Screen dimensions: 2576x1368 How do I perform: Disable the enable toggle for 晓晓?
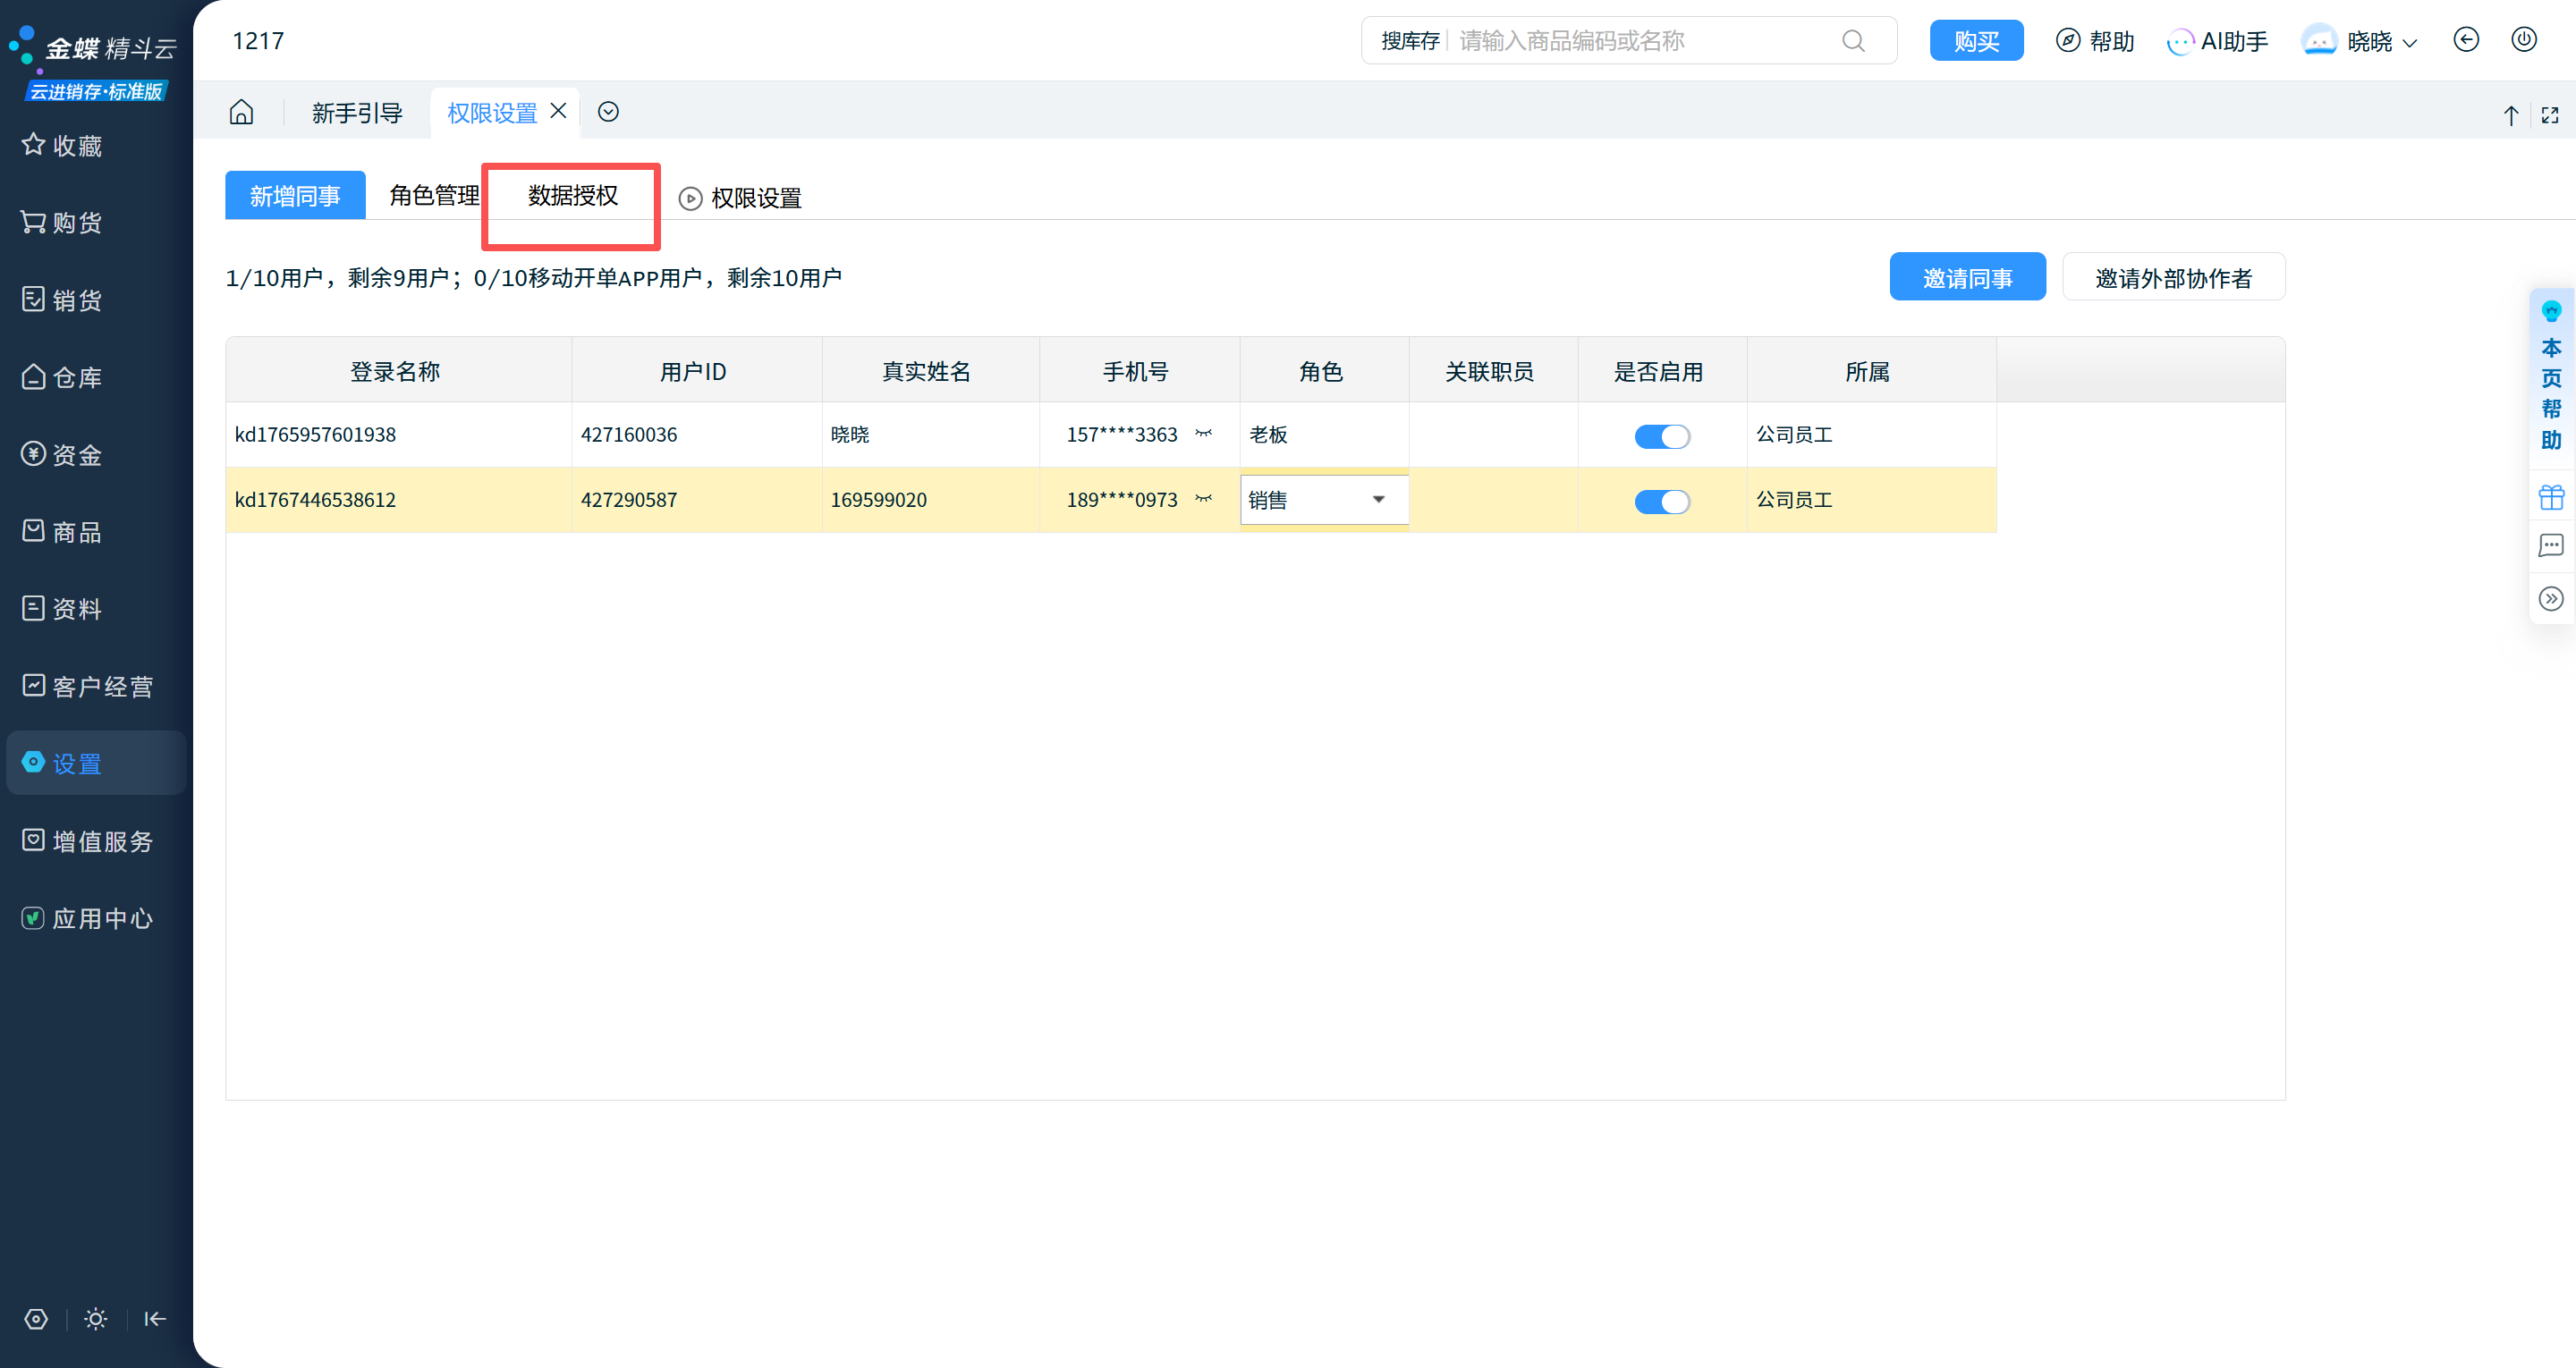coord(1662,436)
